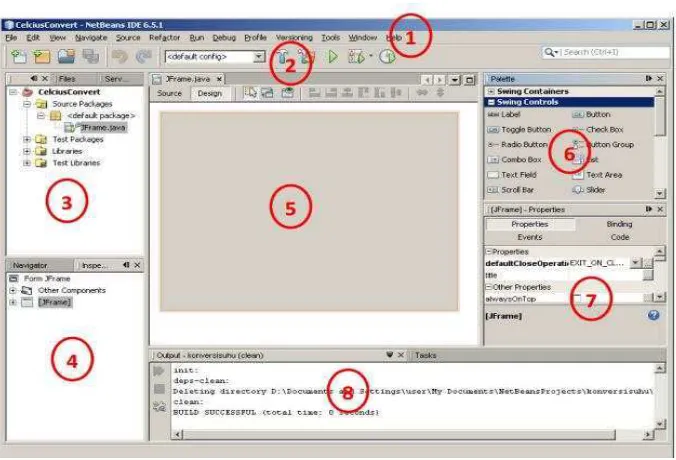The image size is (676, 460).
Task: Click the Profile Main Project clock icon
Action: coord(387,56)
